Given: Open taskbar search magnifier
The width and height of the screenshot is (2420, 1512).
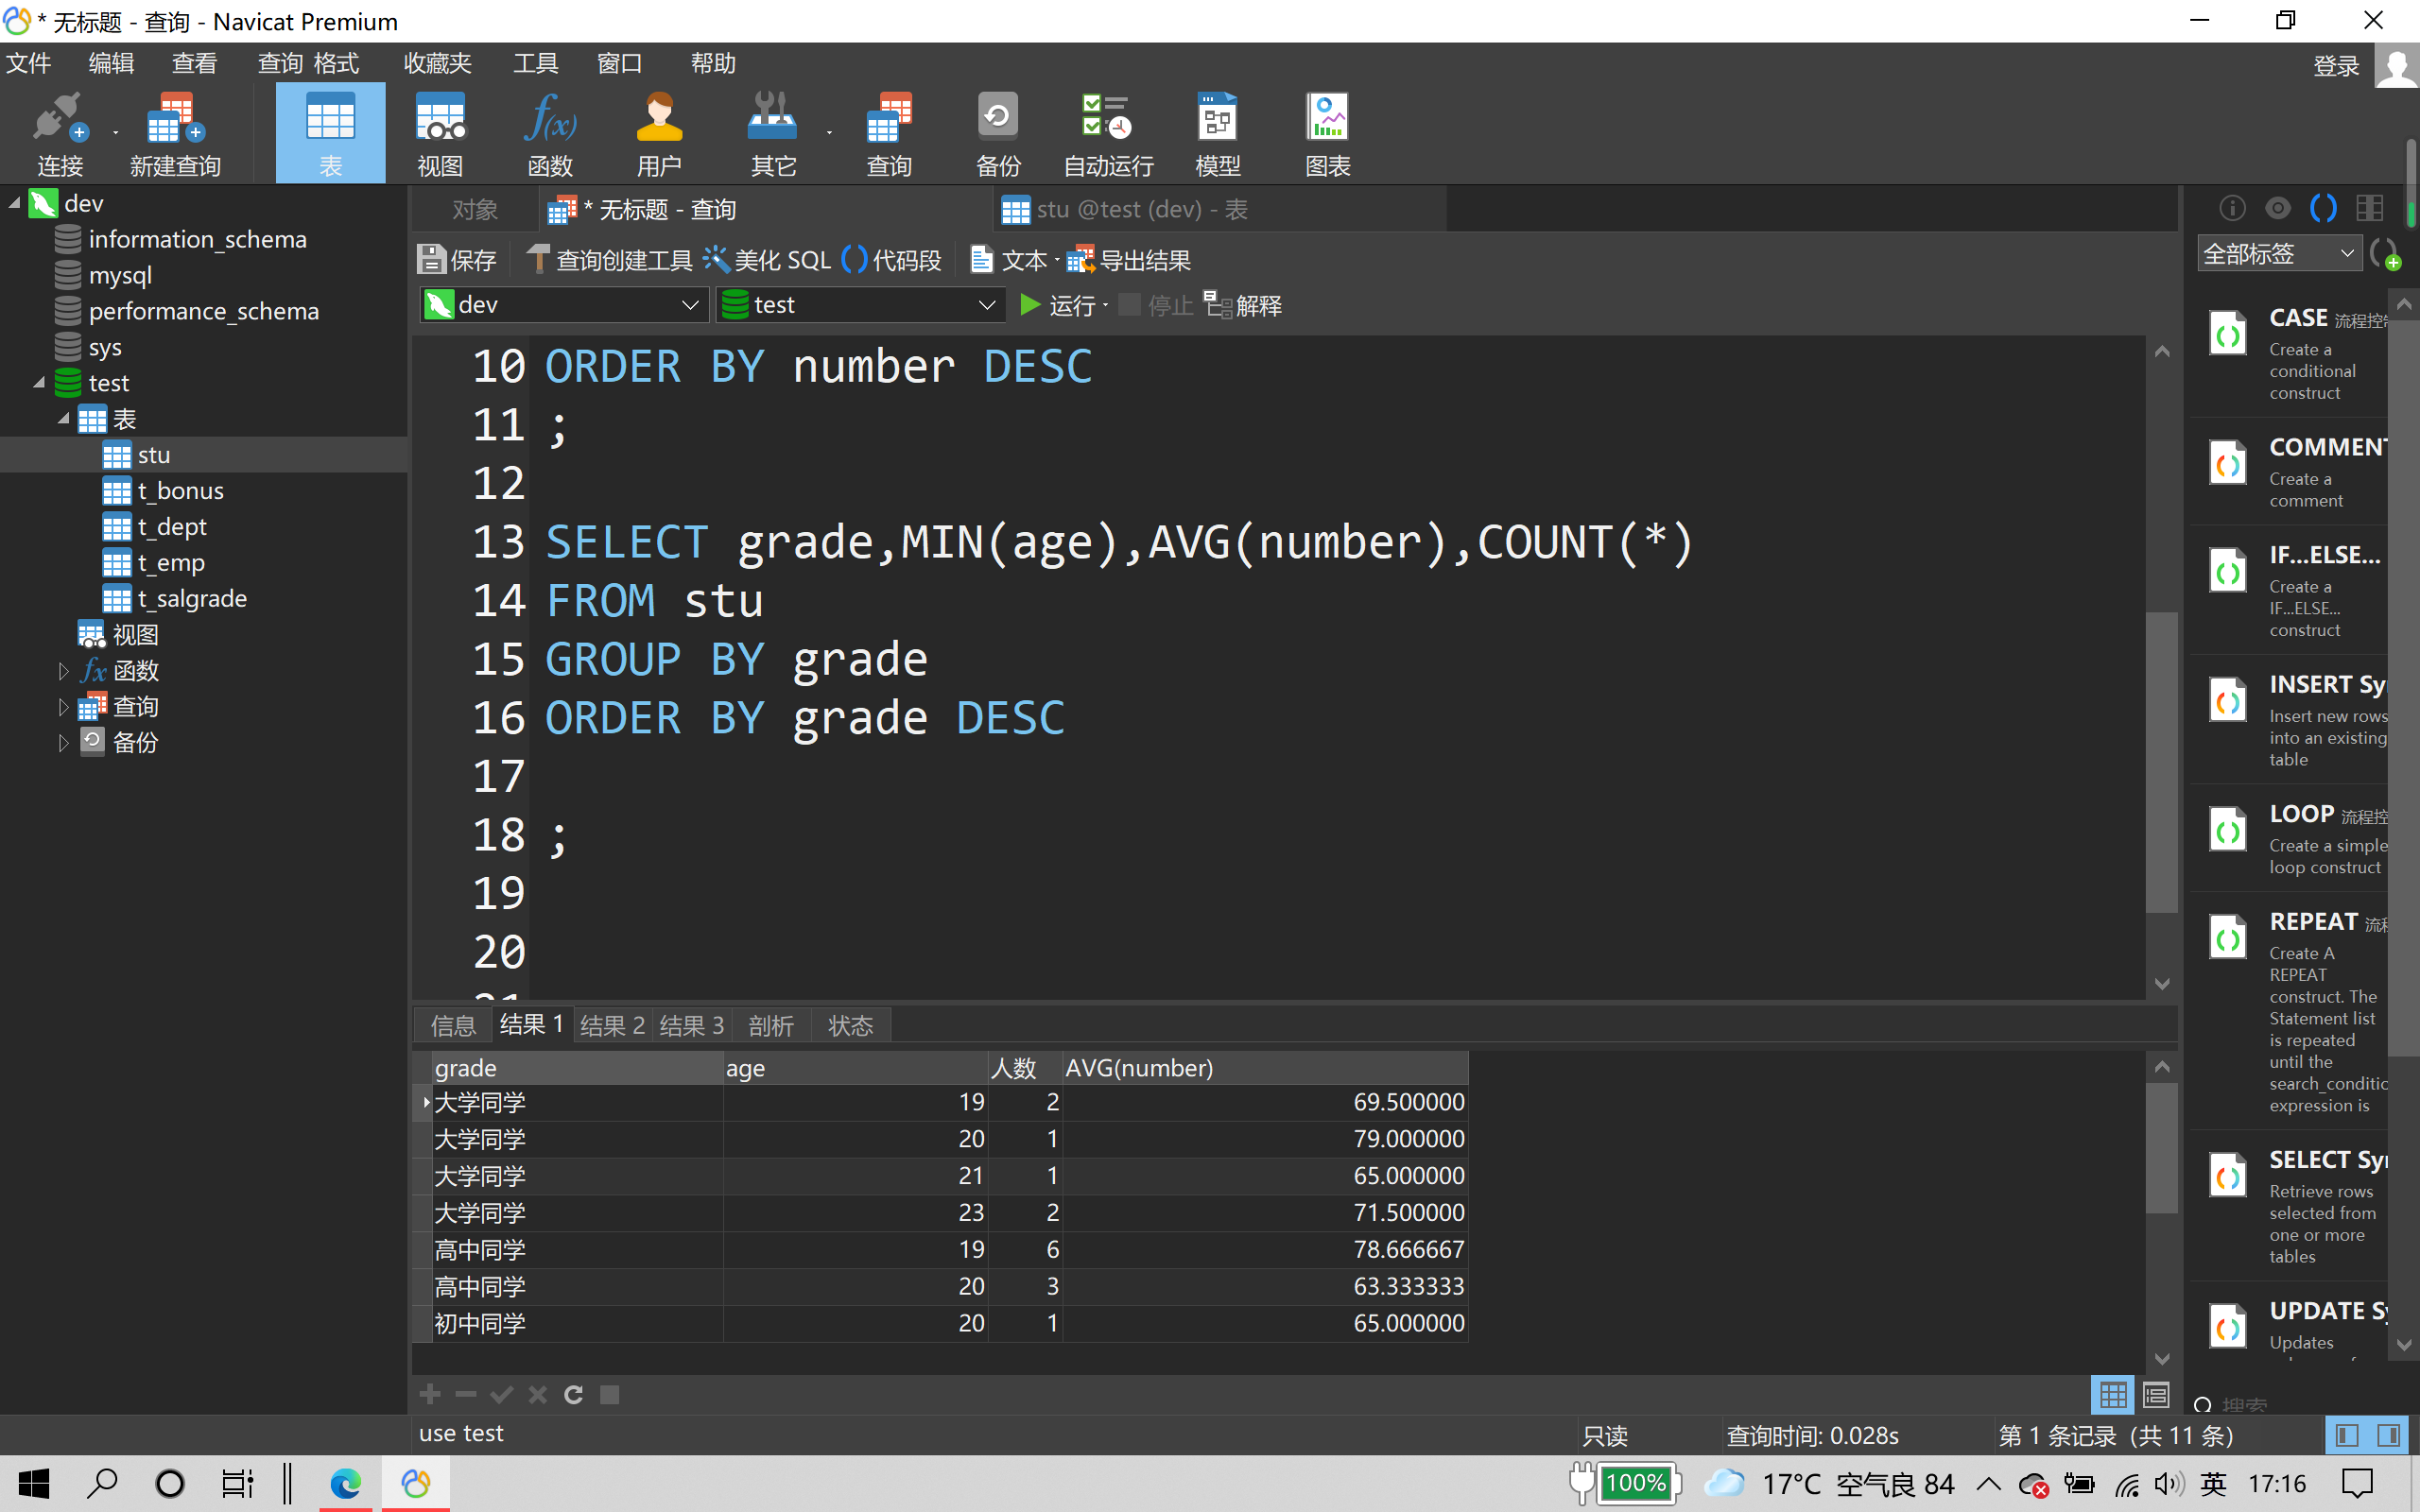Looking at the screenshot, I should (x=101, y=1483).
